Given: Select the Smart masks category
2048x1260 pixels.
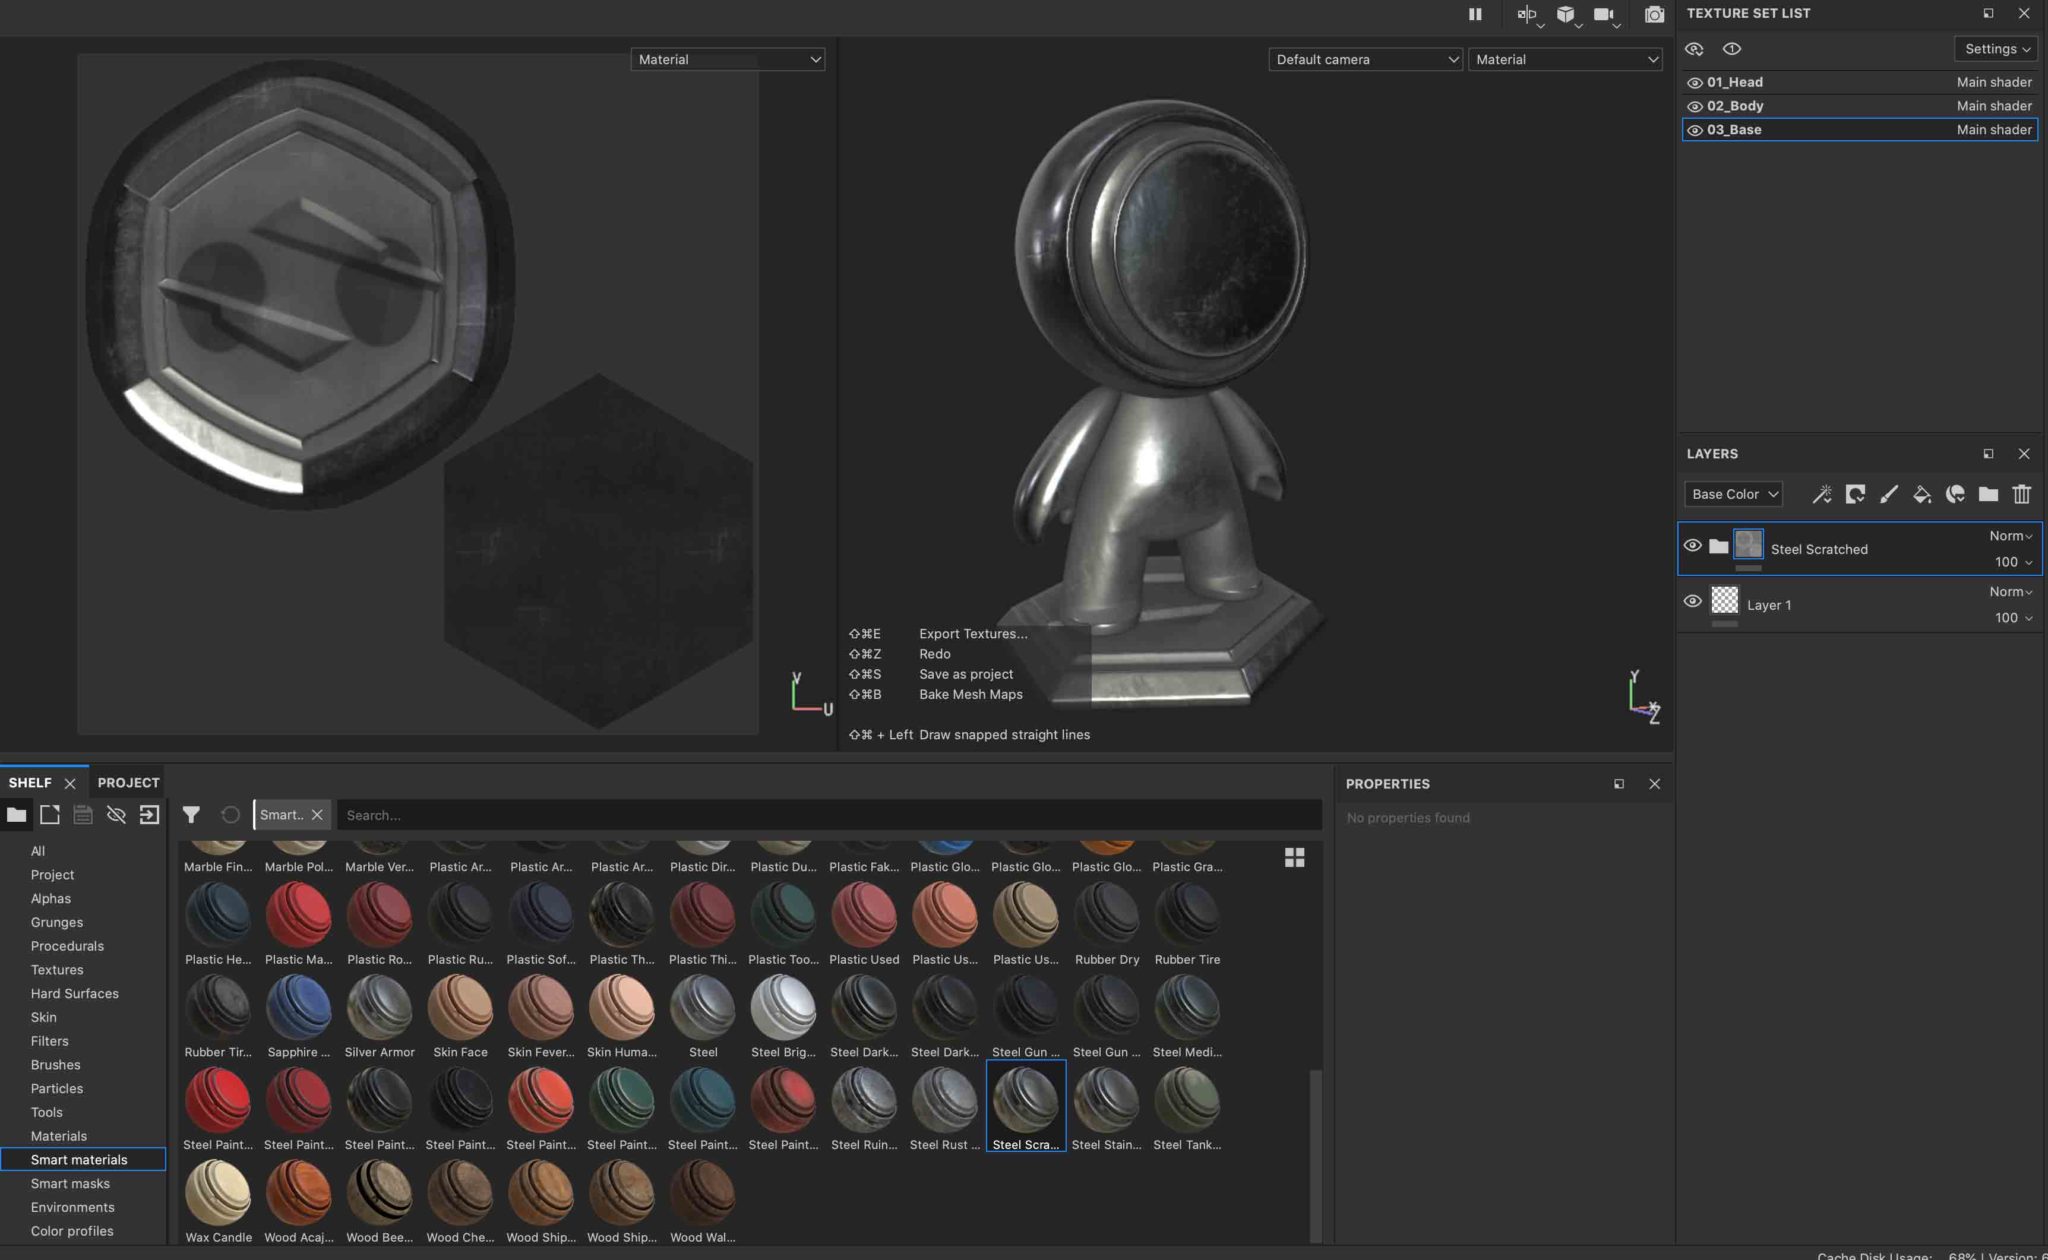Looking at the screenshot, I should click(70, 1183).
